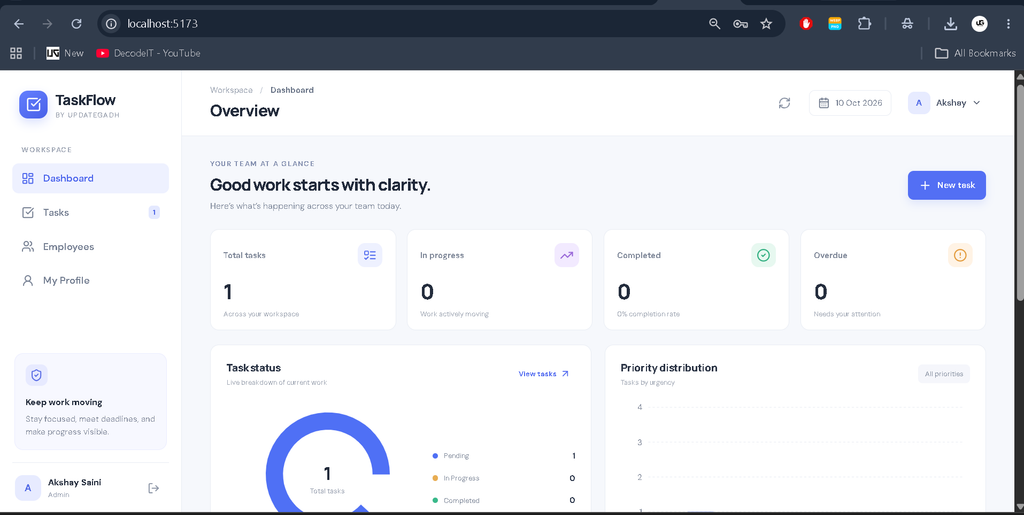Click the Work actively moving text
The width and height of the screenshot is (1024, 515).
455,314
